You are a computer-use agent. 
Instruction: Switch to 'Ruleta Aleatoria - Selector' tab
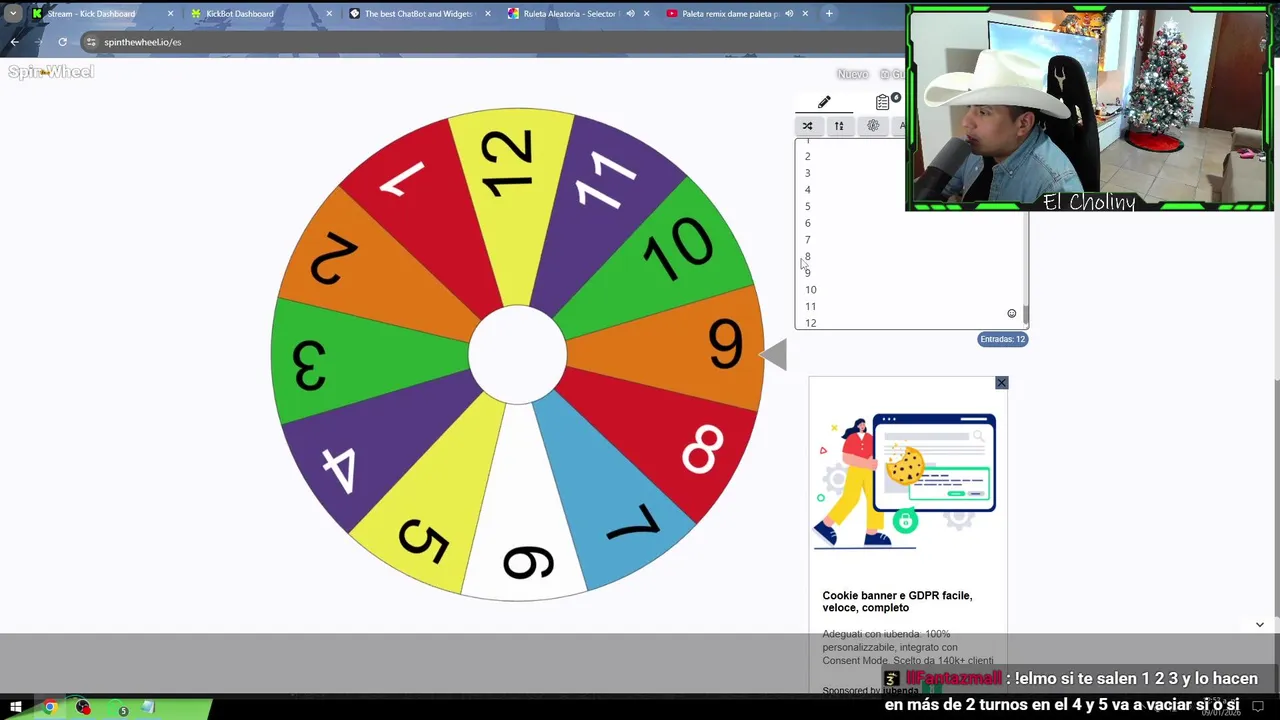click(569, 14)
